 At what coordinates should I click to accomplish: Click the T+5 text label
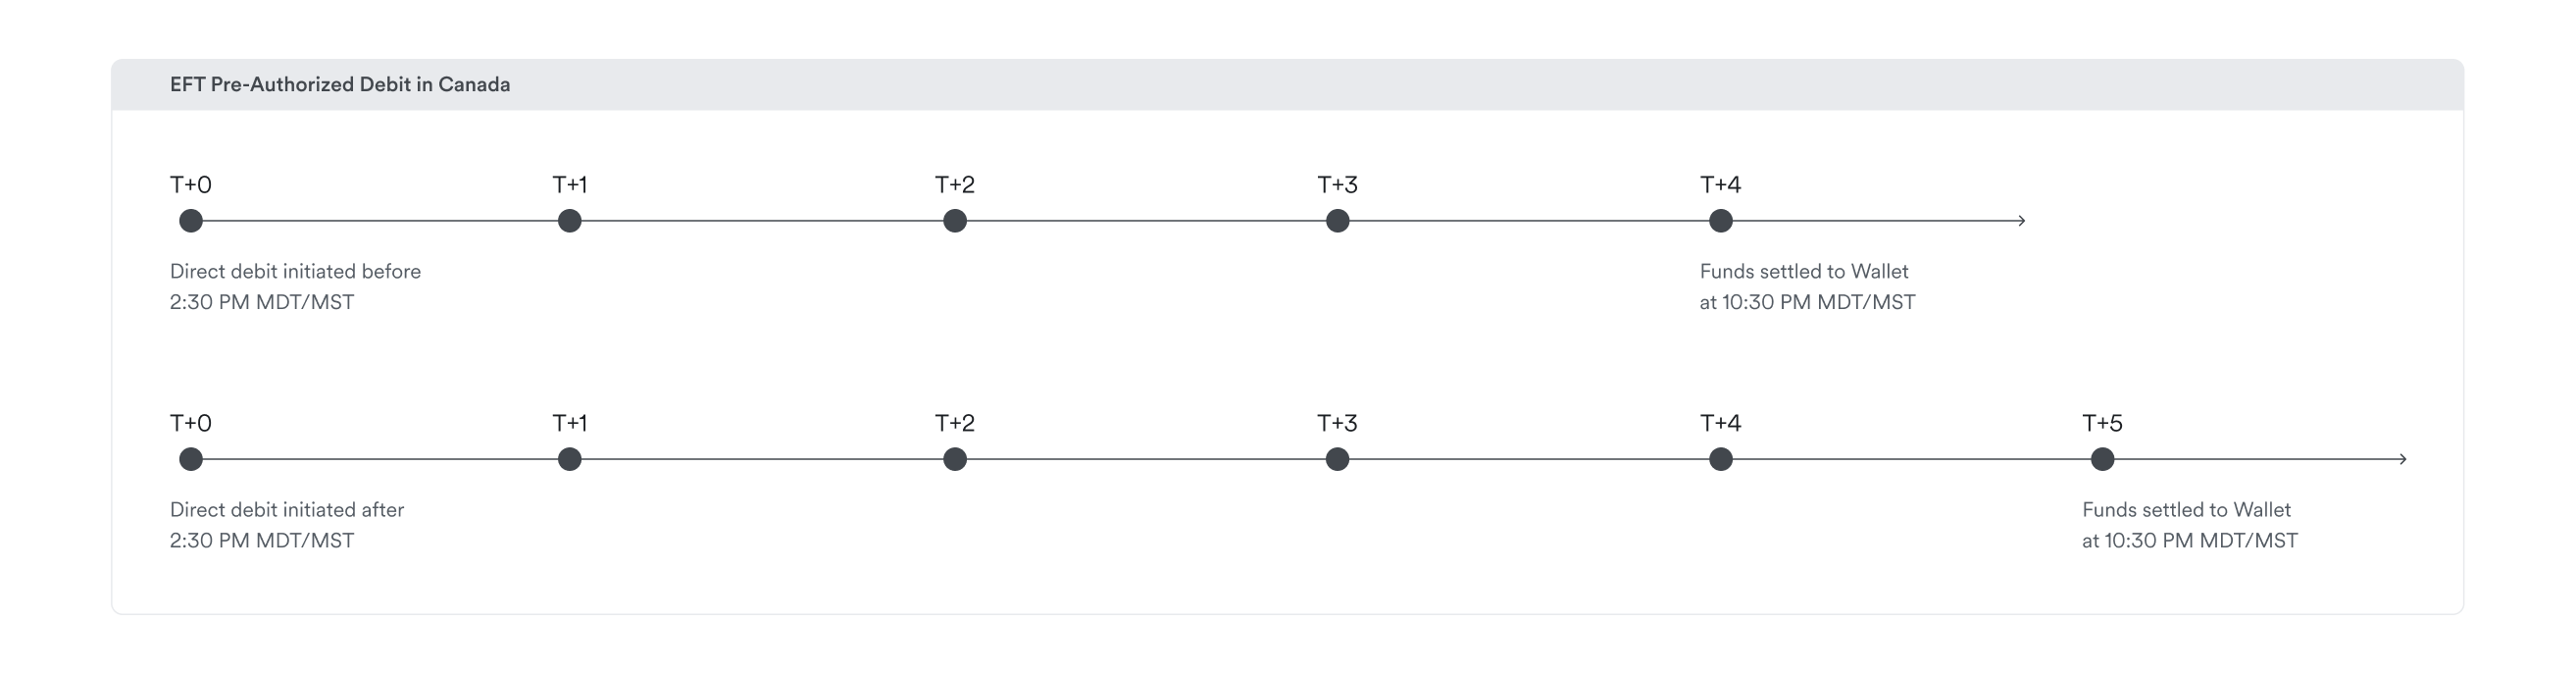(2102, 423)
